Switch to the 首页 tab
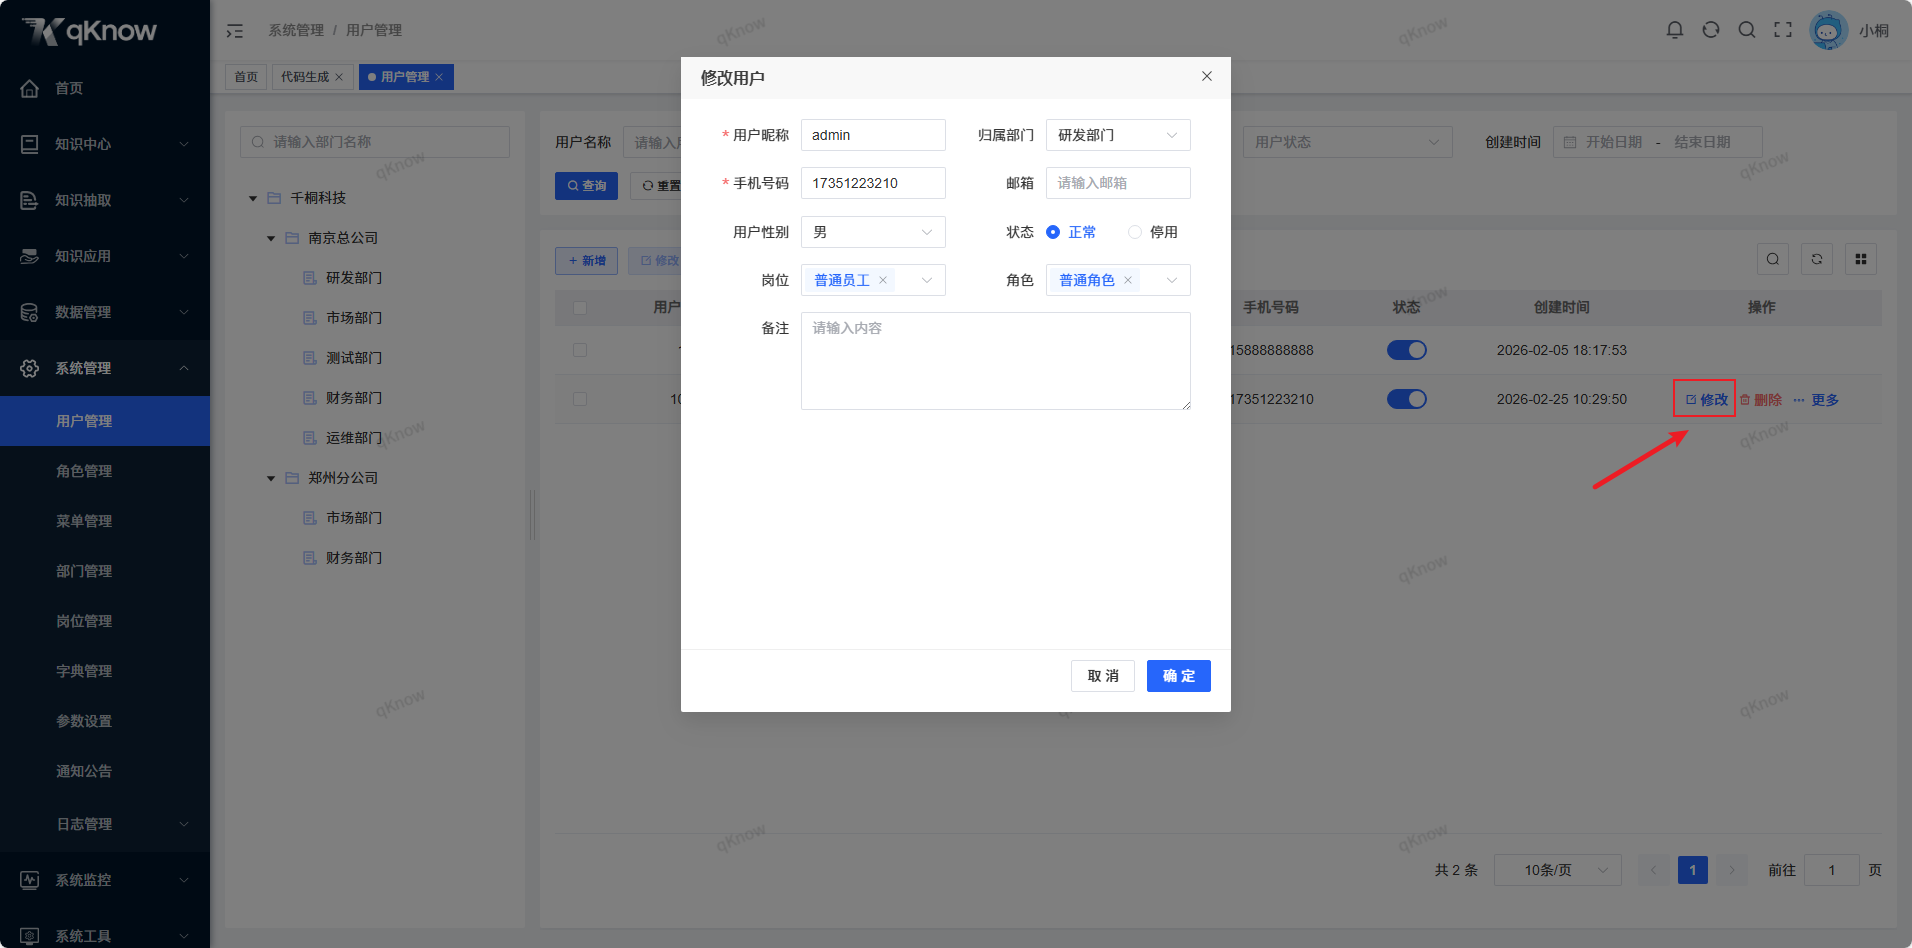Screen dimensions: 1912x948 pyautogui.click(x=246, y=77)
